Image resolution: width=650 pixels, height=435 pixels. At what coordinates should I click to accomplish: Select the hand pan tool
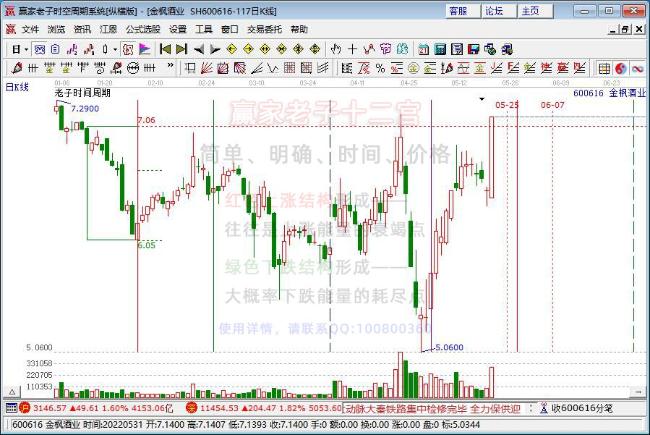coord(336,49)
